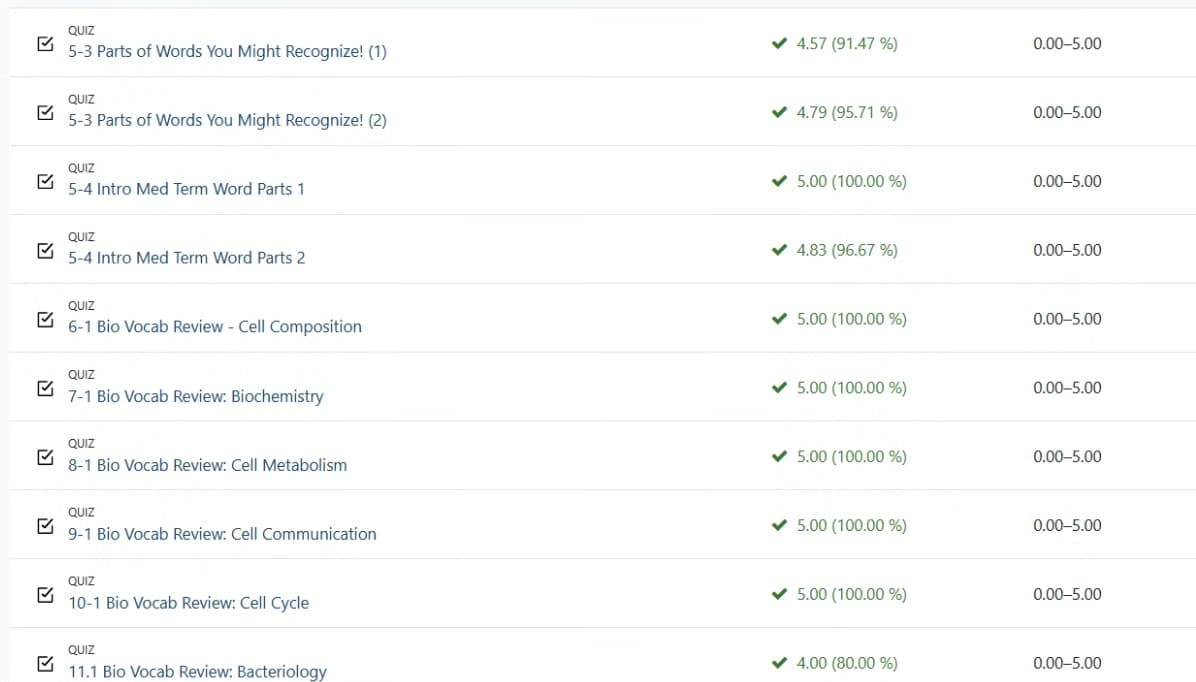Open 8-1 Bio Vocab Review: Cell Metabolism
1196x682 pixels.
point(208,465)
